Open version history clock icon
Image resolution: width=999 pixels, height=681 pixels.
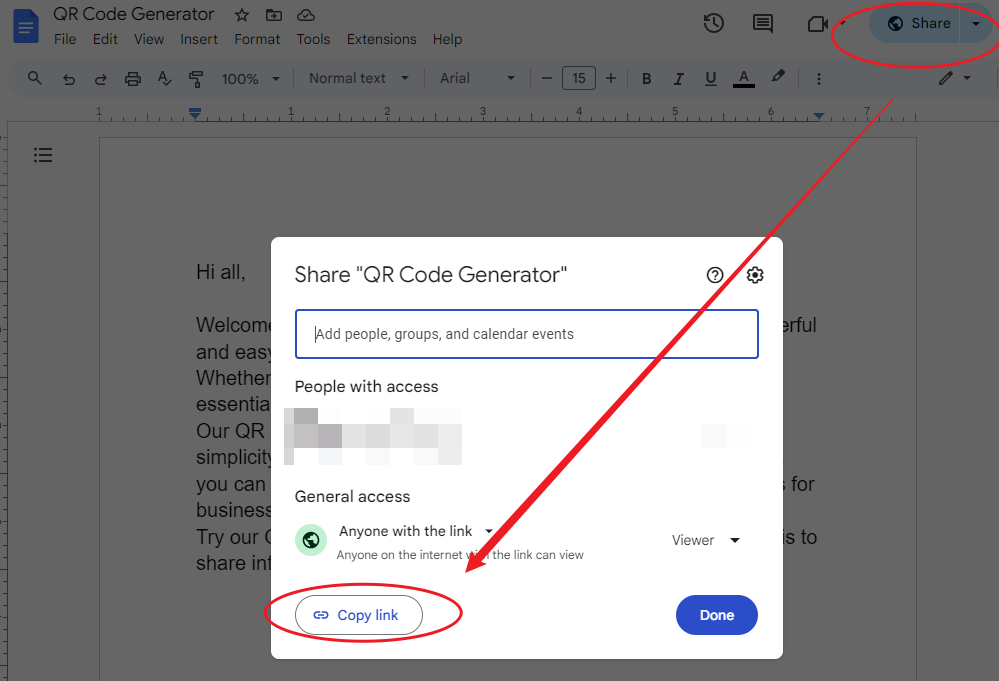tap(714, 24)
